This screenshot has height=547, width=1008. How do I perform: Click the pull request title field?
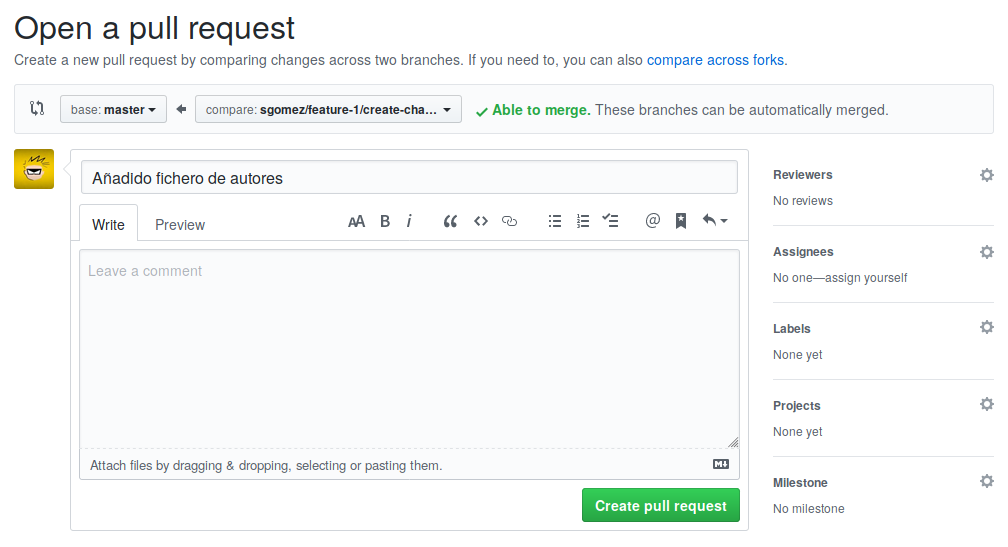point(409,177)
